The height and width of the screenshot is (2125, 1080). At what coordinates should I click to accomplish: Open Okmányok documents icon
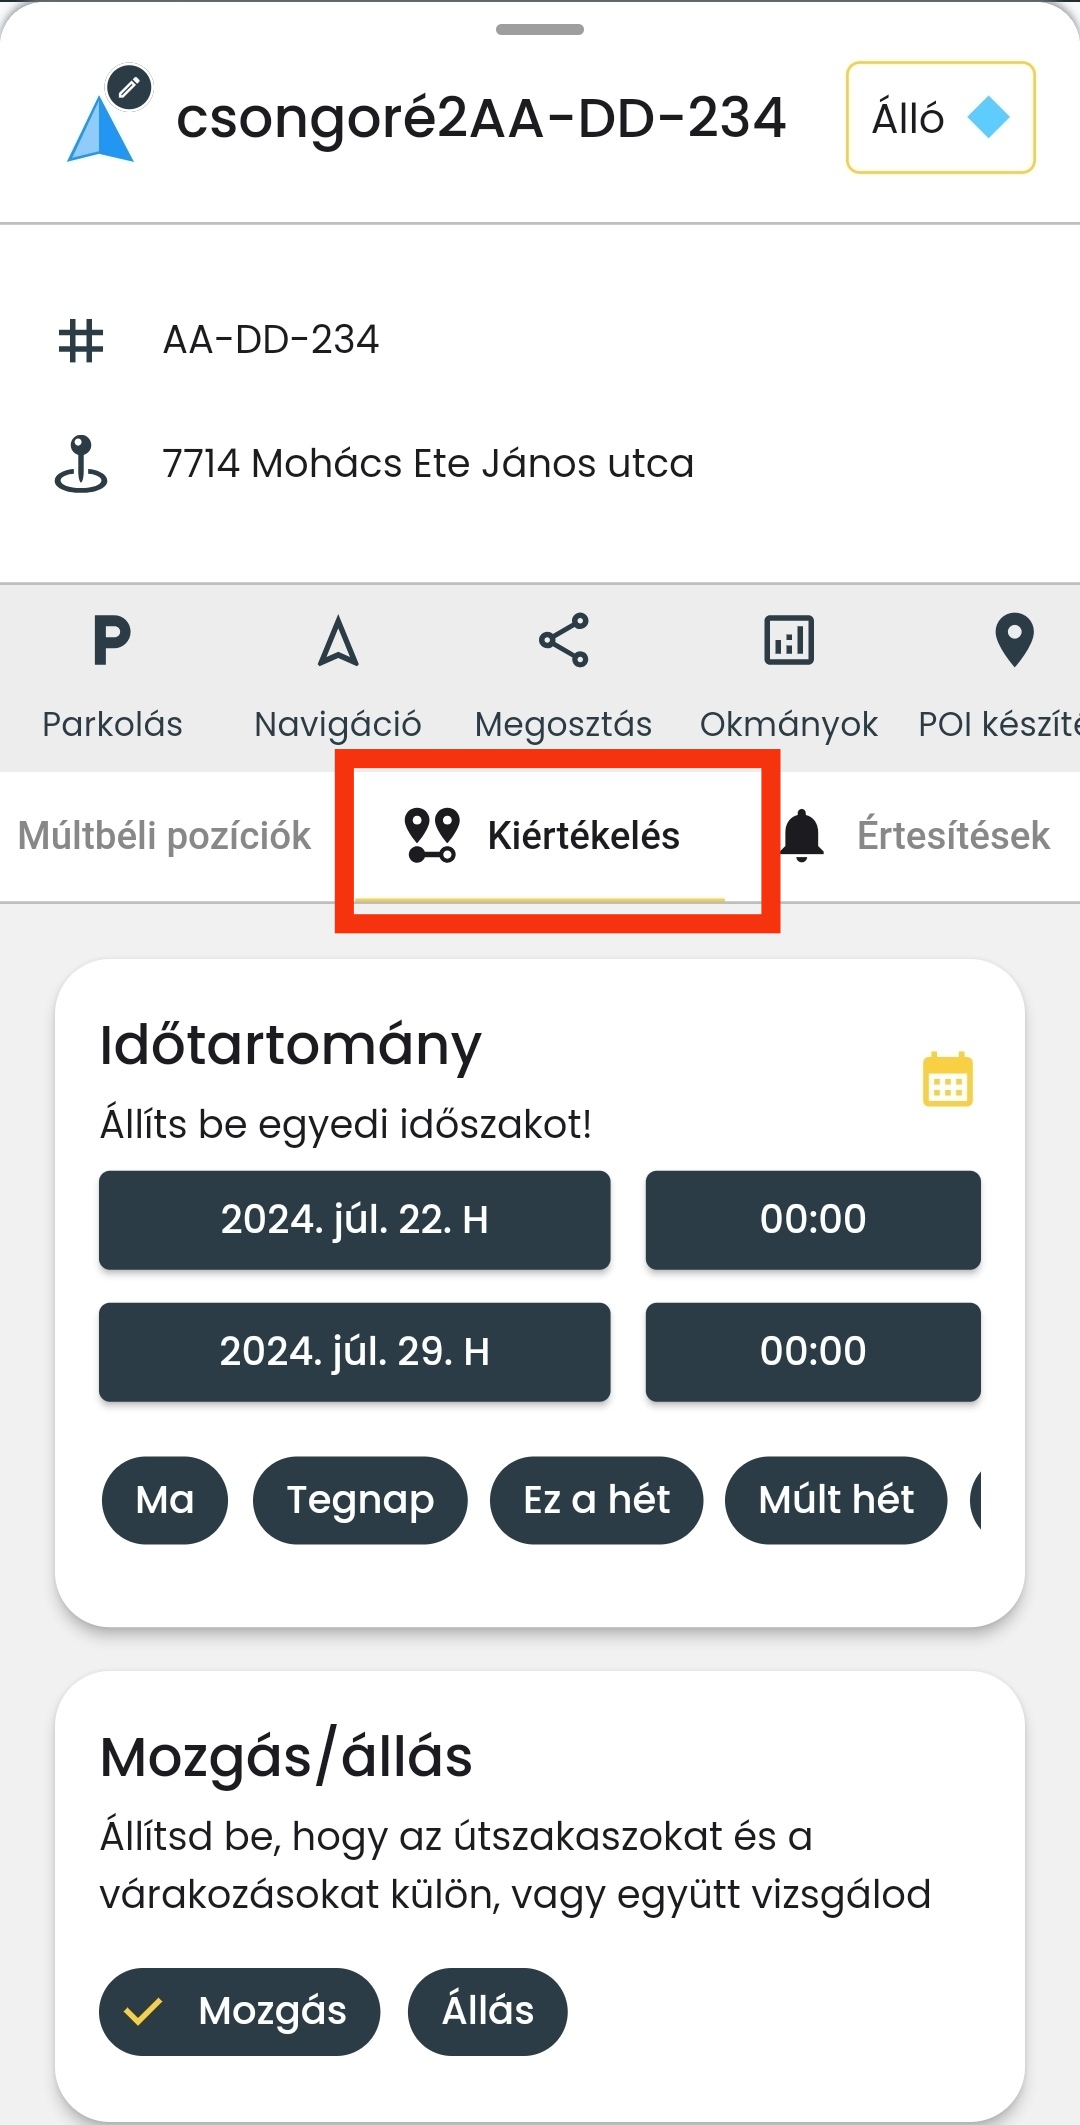[x=789, y=641]
